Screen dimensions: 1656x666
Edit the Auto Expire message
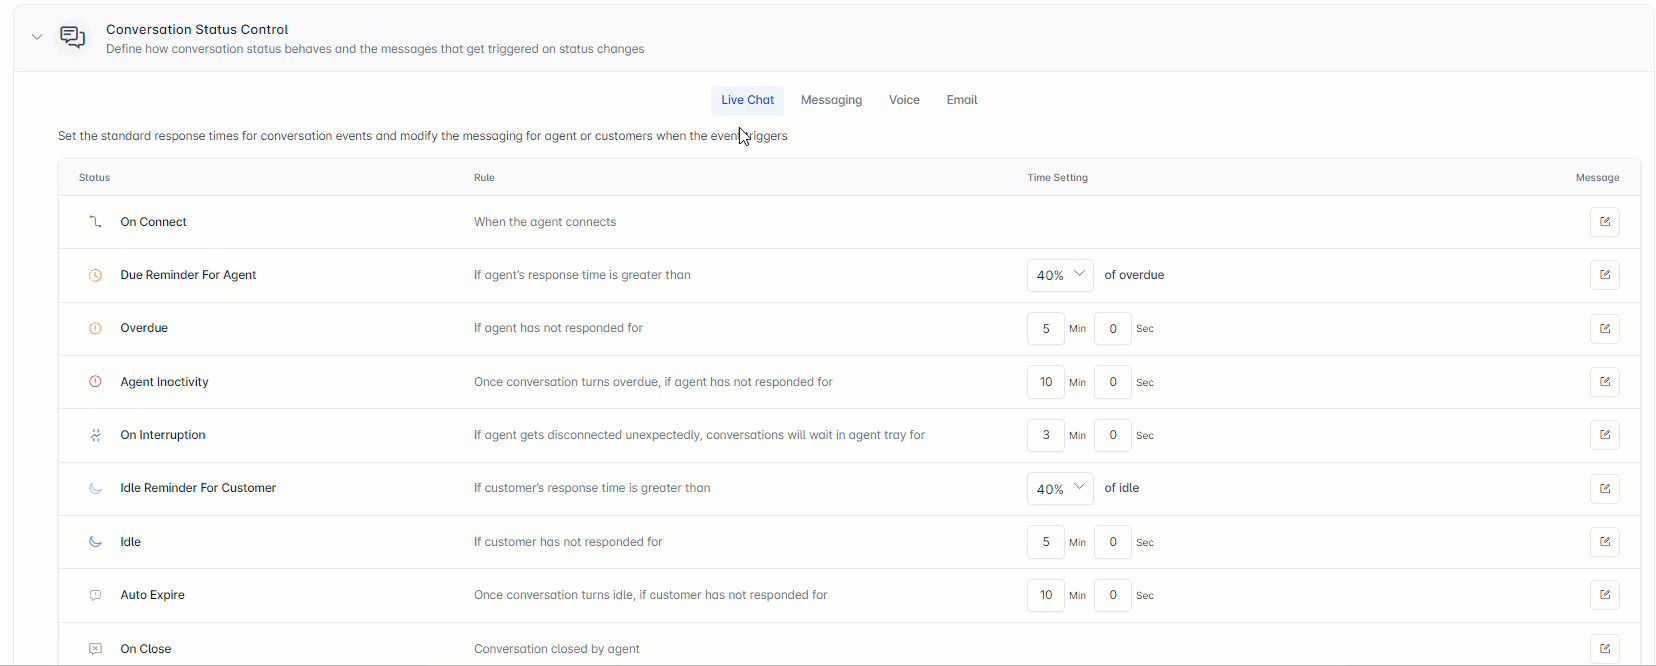coord(1604,595)
